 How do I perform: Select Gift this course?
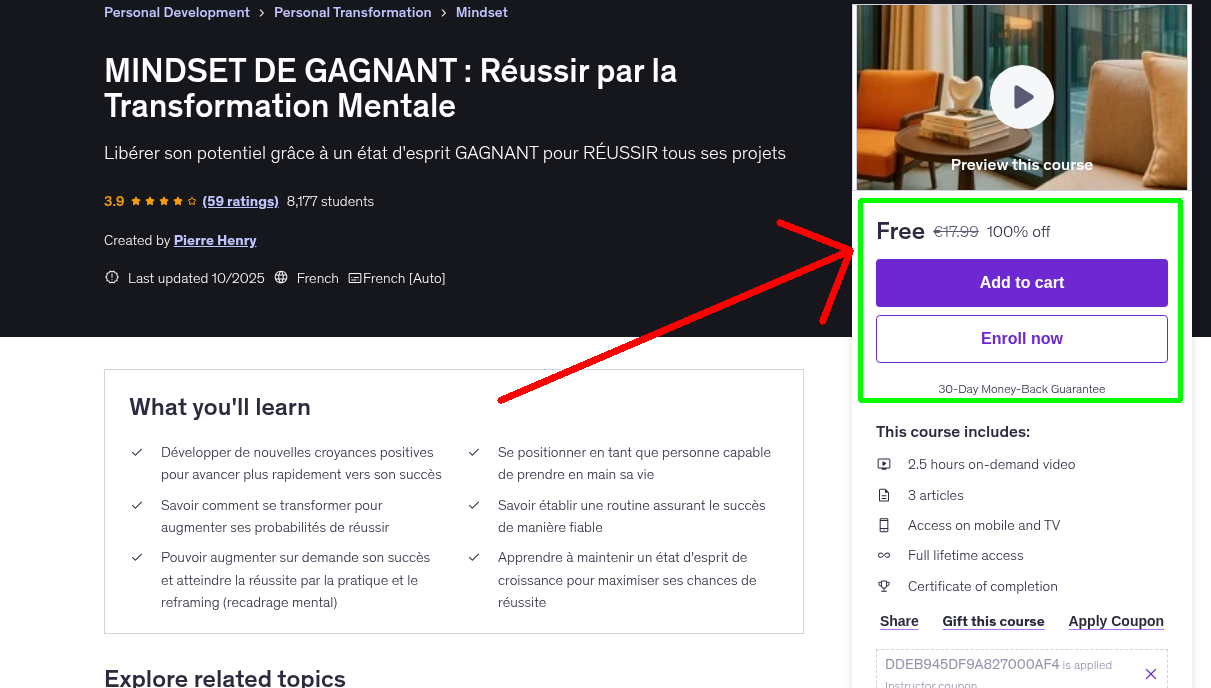tap(993, 621)
